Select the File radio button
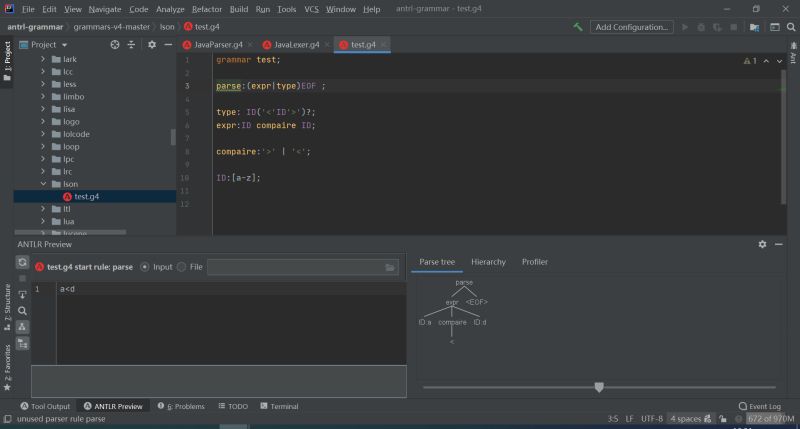This screenshot has width=800, height=429. (x=182, y=267)
